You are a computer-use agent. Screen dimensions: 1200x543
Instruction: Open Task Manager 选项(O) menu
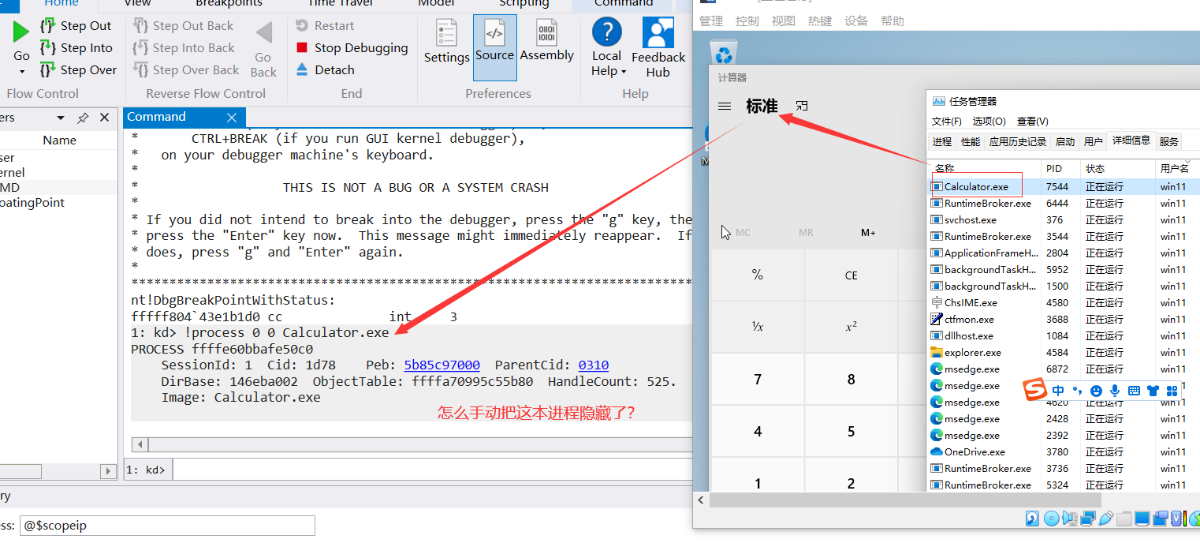pyautogui.click(x=989, y=121)
